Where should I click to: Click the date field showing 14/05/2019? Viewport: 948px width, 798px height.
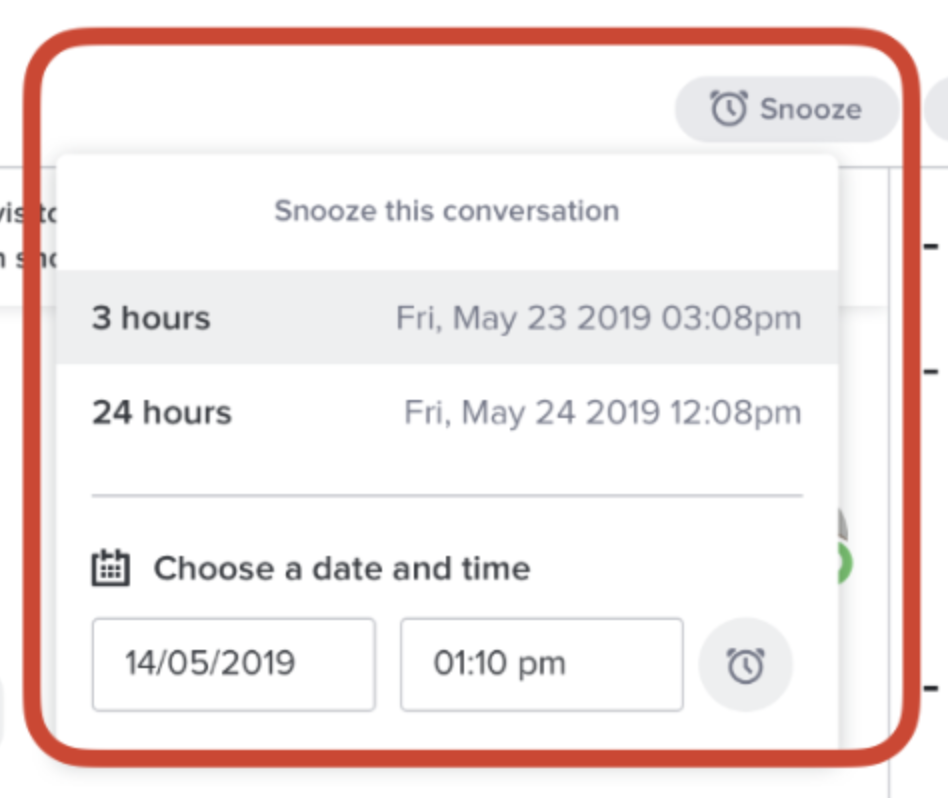[x=234, y=664]
